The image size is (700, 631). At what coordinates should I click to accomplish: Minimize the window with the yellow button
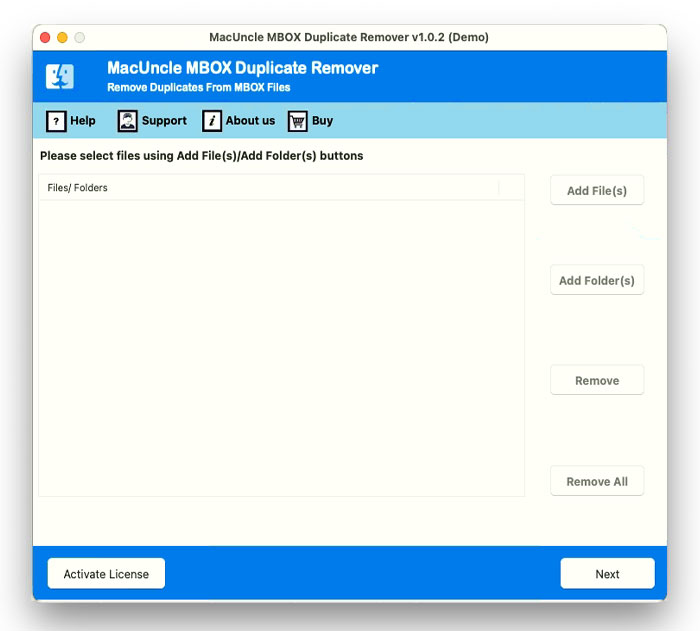[x=62, y=37]
